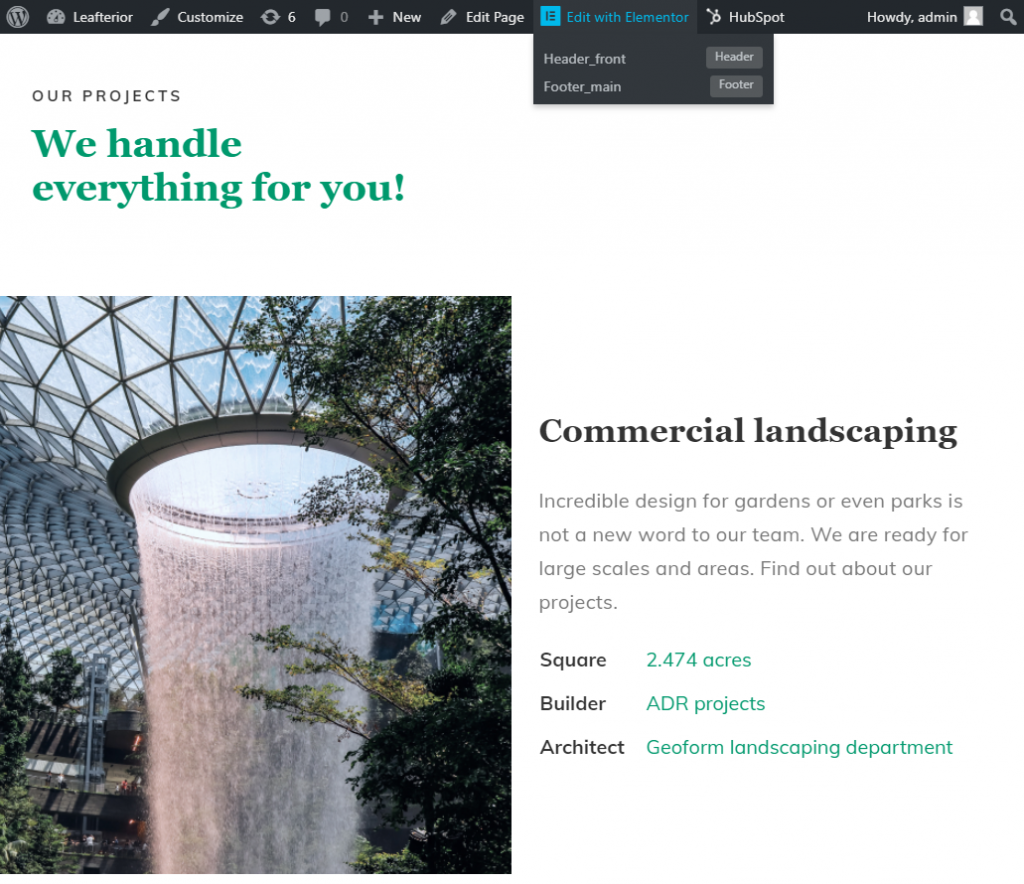Select Footer_main template entry

[582, 87]
